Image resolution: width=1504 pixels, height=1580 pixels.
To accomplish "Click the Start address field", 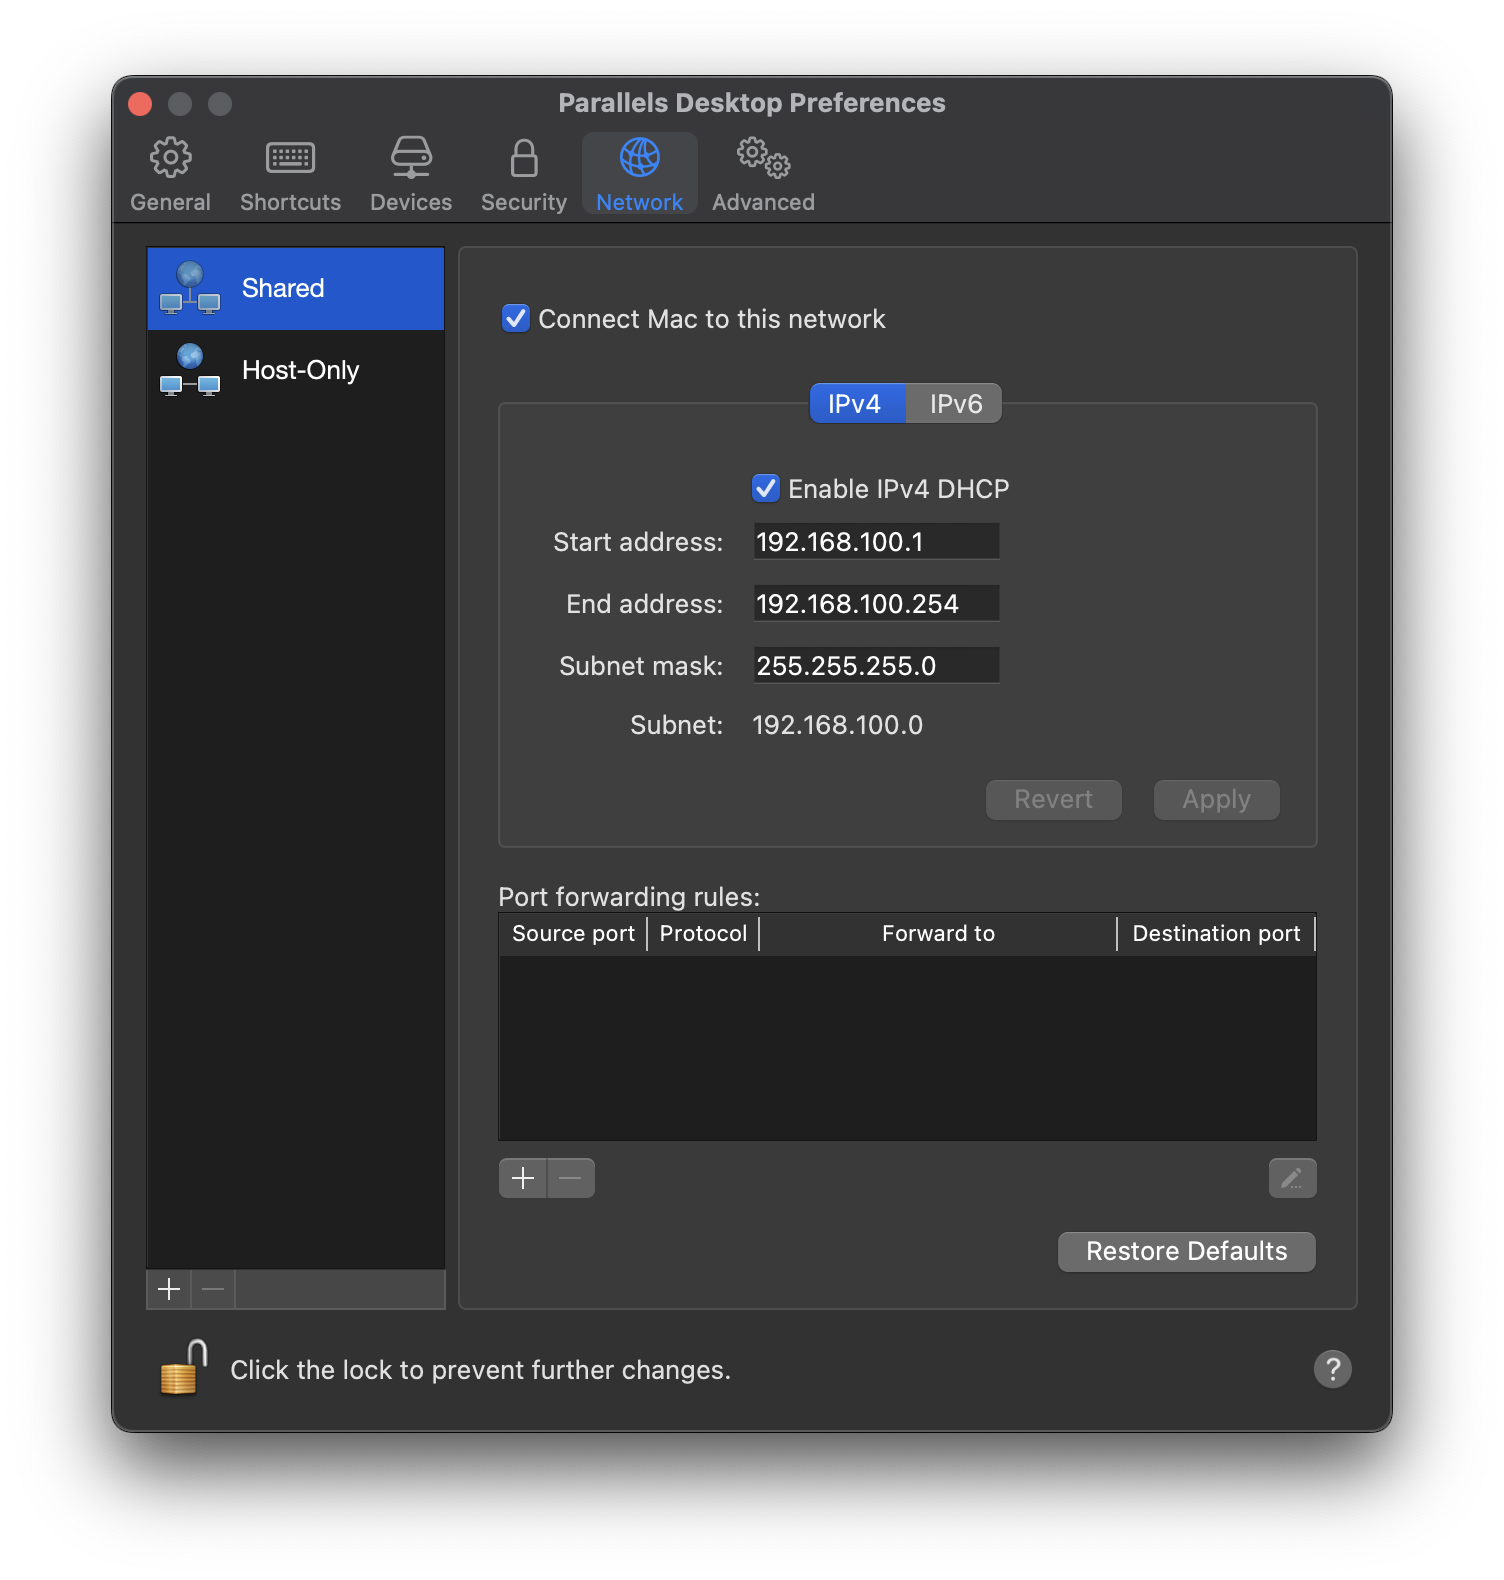I will 876,541.
